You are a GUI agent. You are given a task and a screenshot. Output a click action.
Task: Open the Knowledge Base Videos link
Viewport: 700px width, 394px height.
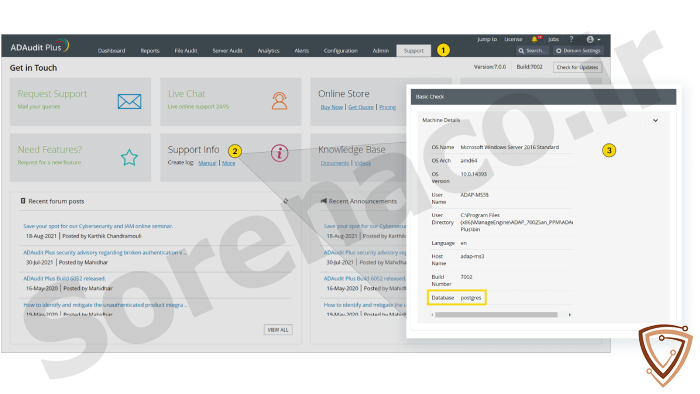pos(362,163)
